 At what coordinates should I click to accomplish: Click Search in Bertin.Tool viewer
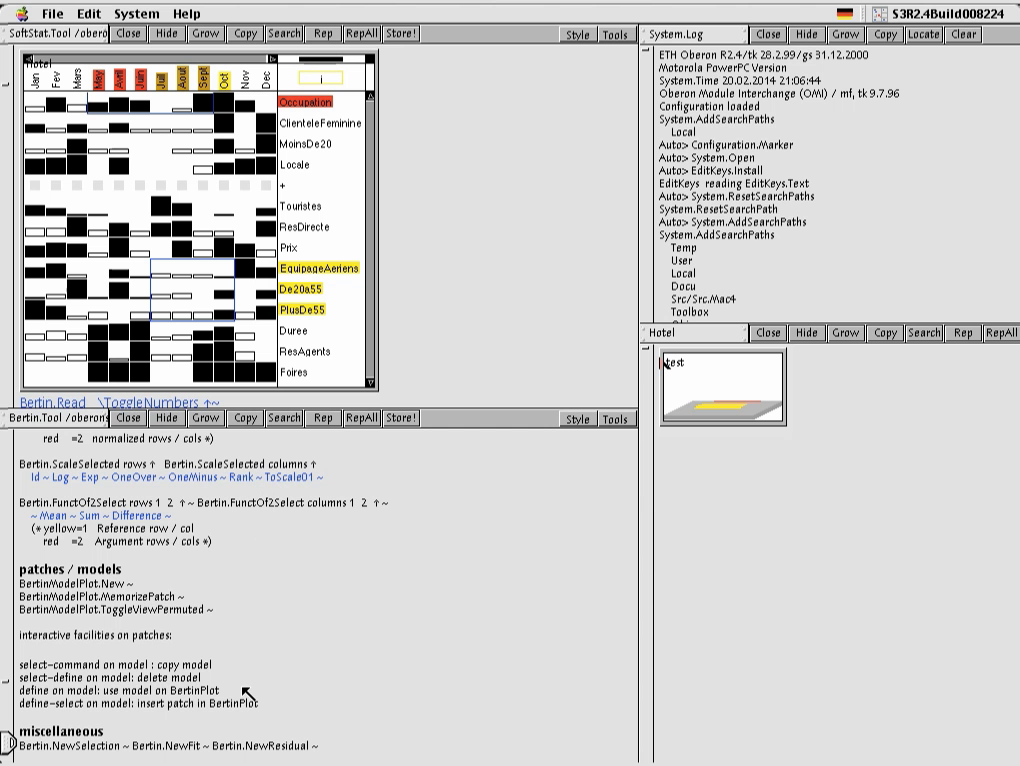pos(284,418)
